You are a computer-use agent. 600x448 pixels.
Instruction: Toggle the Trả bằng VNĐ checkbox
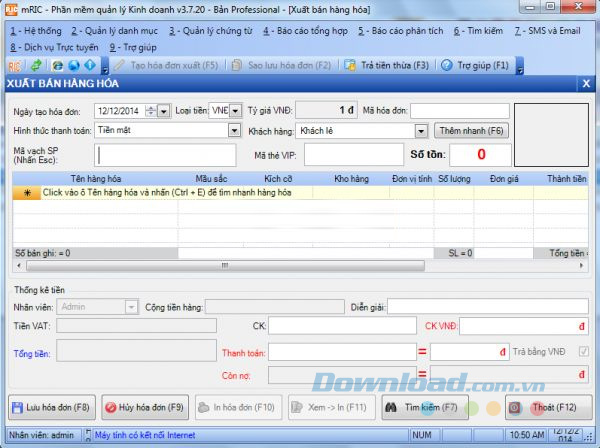click(x=584, y=352)
